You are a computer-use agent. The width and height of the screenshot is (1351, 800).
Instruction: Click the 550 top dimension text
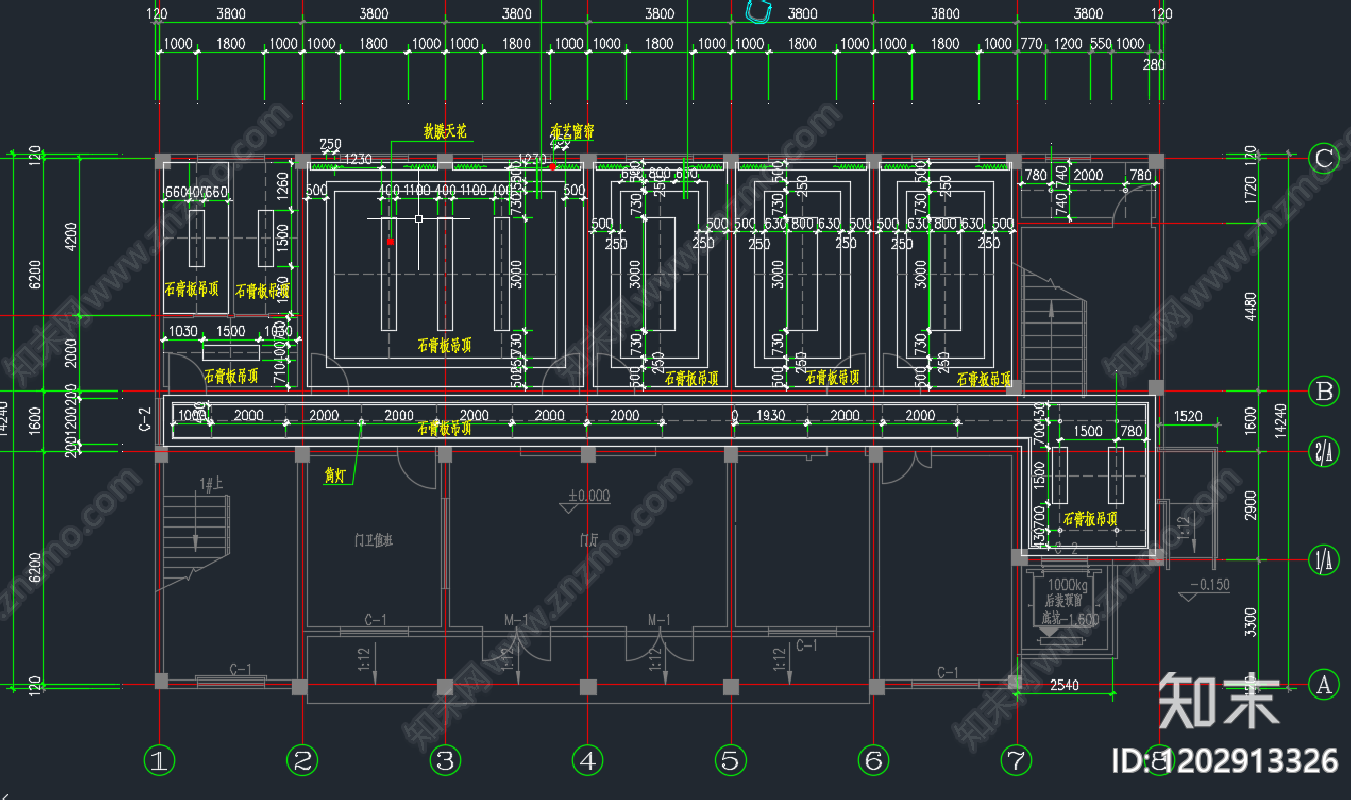pyautogui.click(x=1100, y=44)
